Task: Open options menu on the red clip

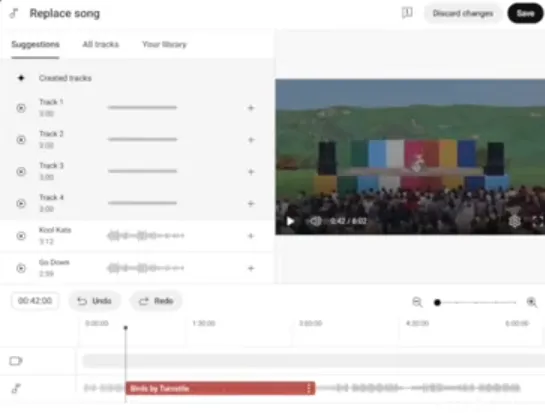Action: (309, 388)
